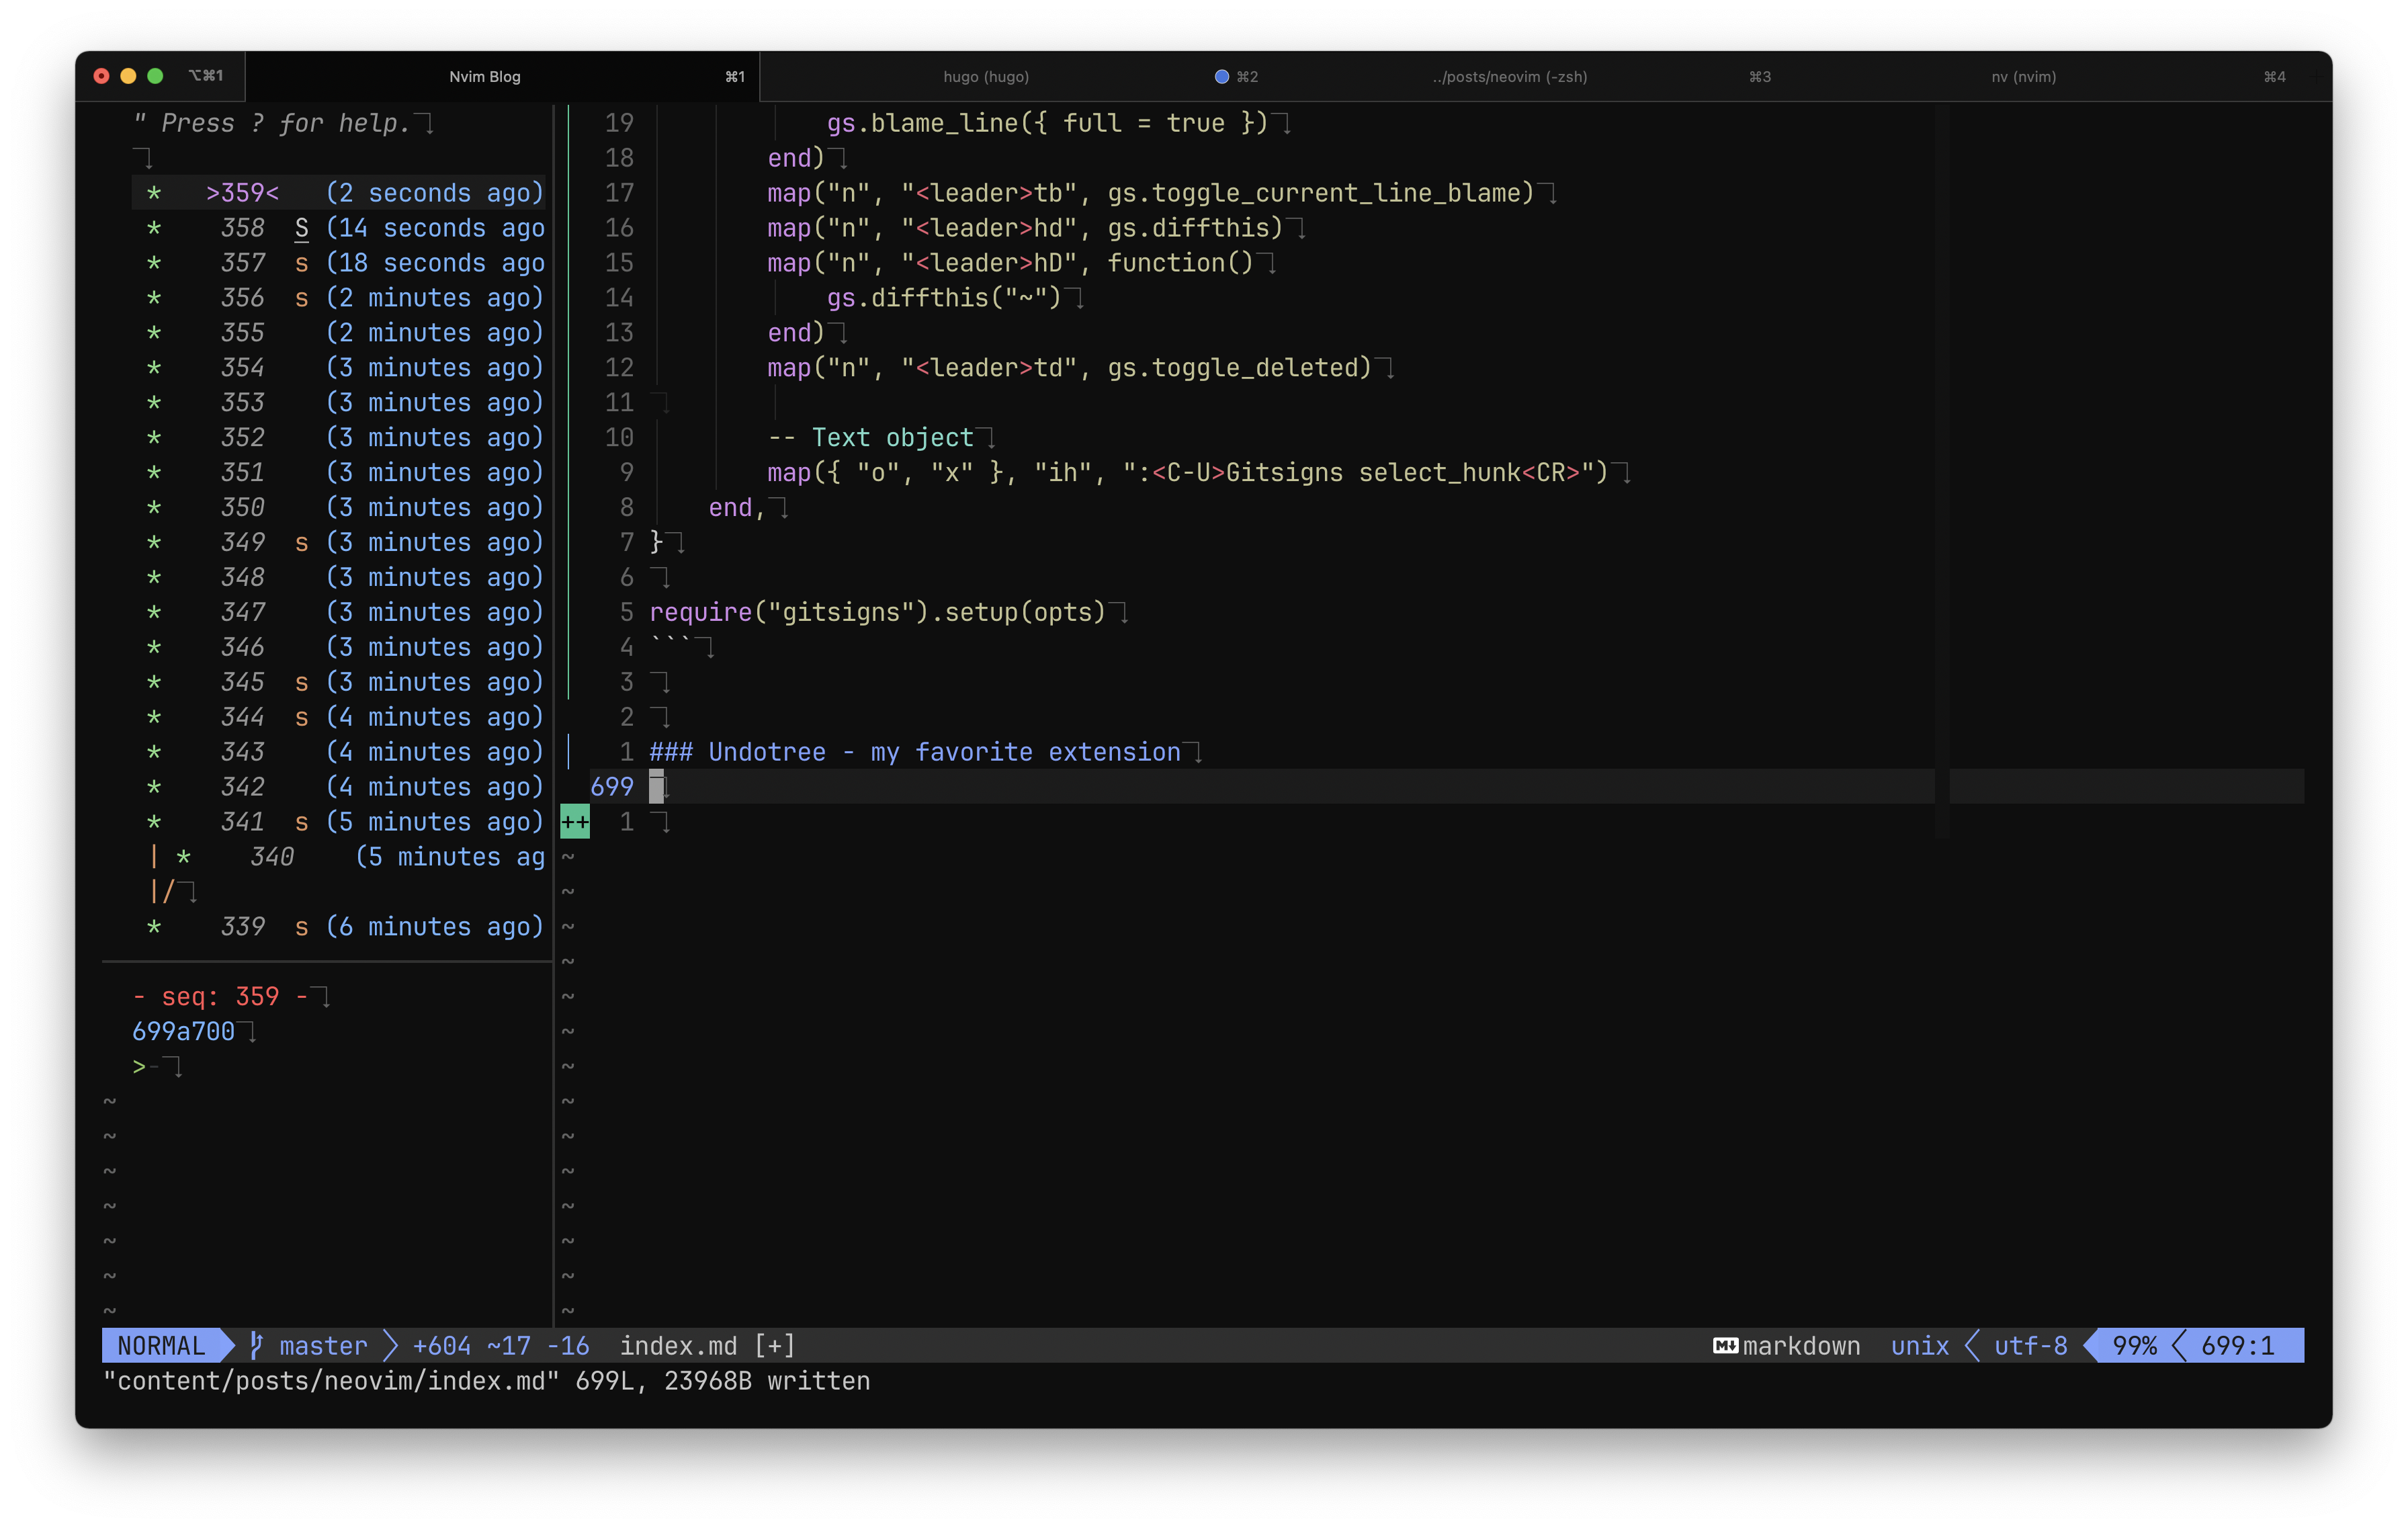This screenshot has height=1528, width=2408.
Task: Switch to the nv (nvim) tab
Action: [x=2023, y=76]
